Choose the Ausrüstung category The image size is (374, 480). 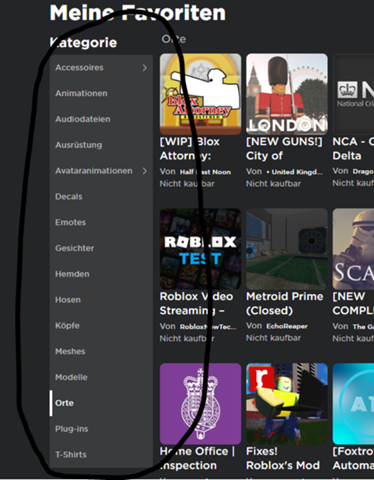click(101, 145)
